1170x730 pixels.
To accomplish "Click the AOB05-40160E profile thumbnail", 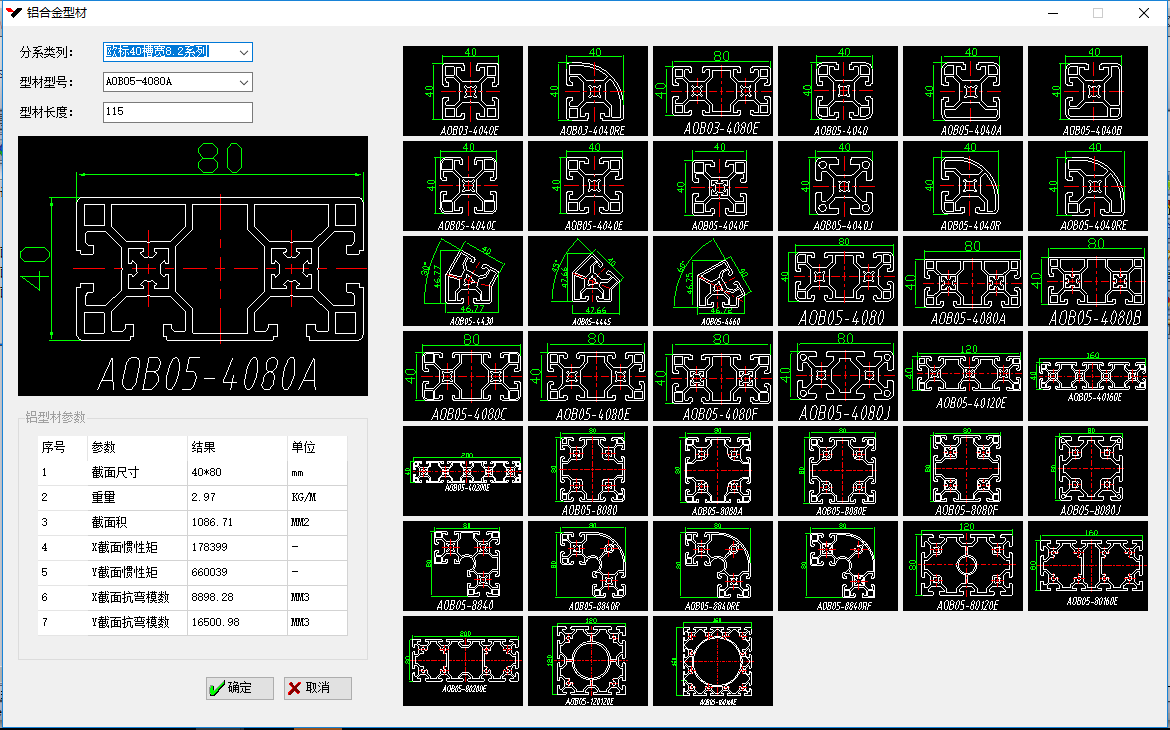I will tap(1088, 375).
